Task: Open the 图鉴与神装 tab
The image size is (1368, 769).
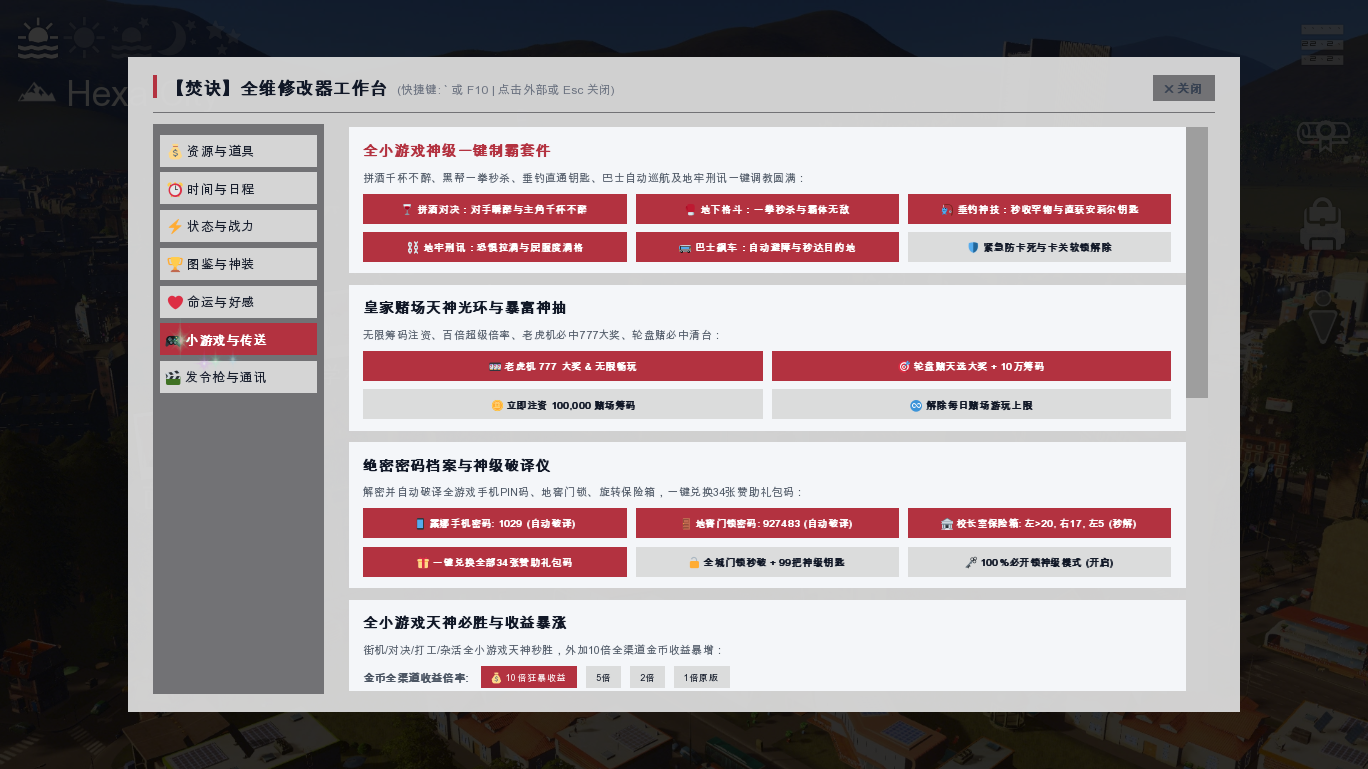Action: [x=238, y=264]
